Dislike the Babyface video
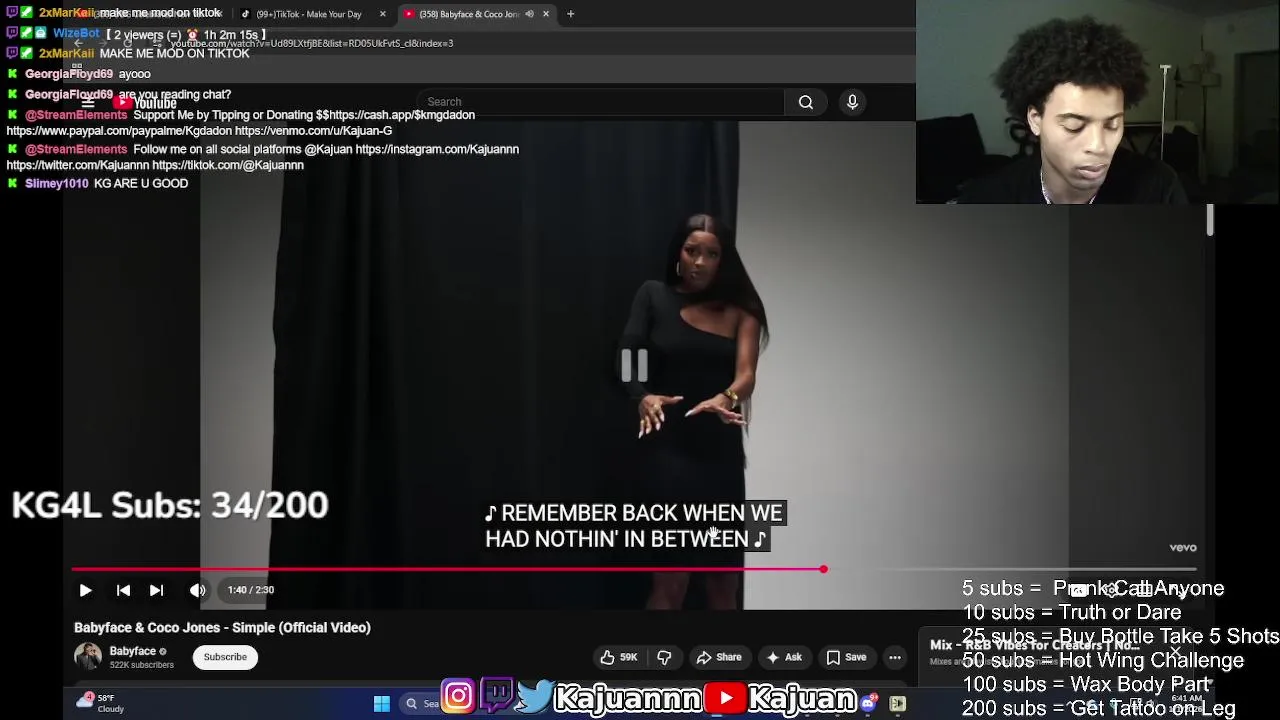 click(664, 657)
